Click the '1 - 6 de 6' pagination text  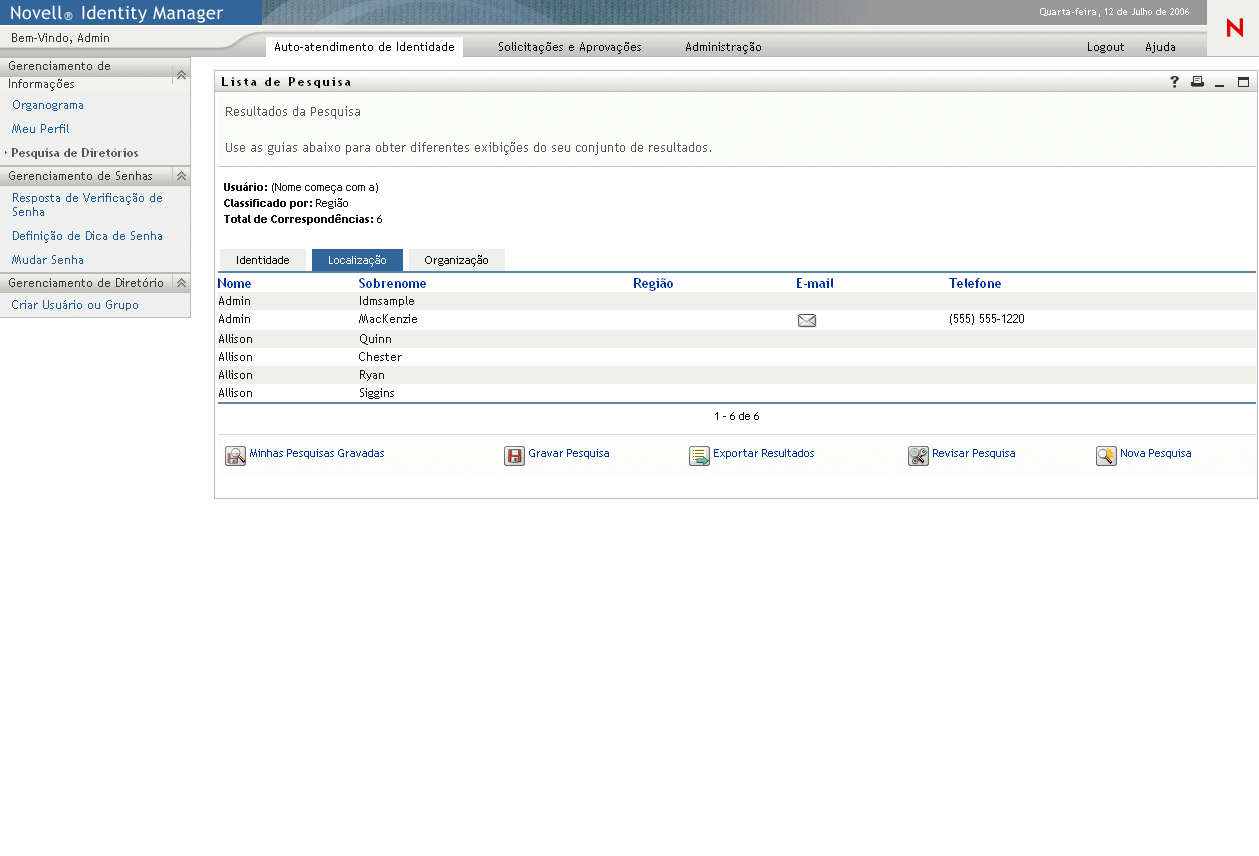point(737,416)
